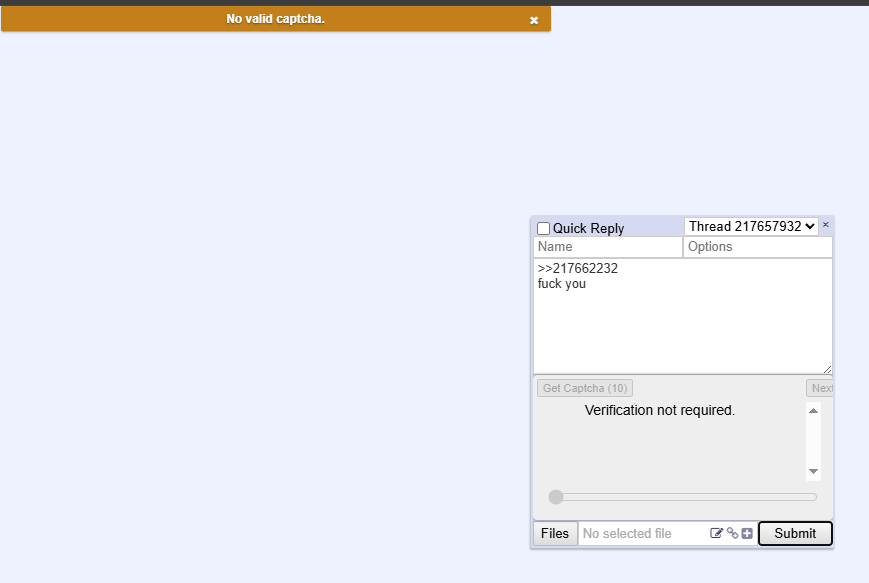Click the captcha scroll down arrow
The height and width of the screenshot is (583, 869).
click(813, 472)
